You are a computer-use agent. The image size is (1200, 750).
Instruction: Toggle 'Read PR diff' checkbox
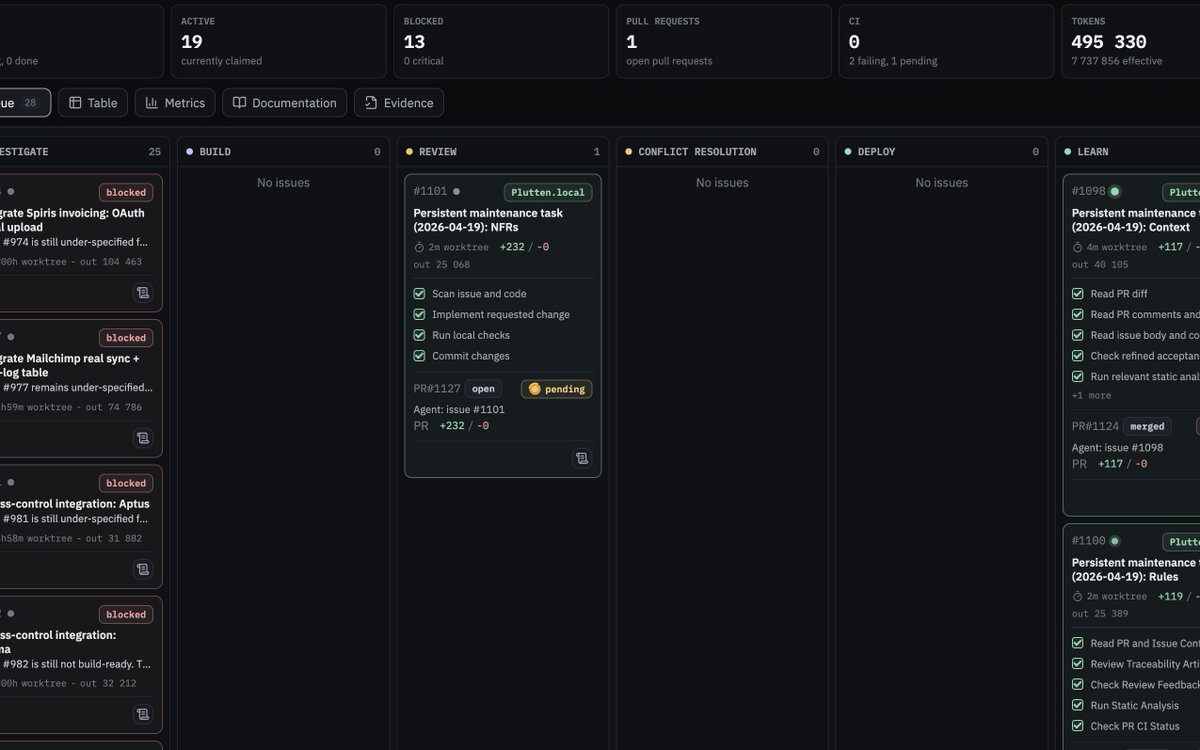(1078, 294)
